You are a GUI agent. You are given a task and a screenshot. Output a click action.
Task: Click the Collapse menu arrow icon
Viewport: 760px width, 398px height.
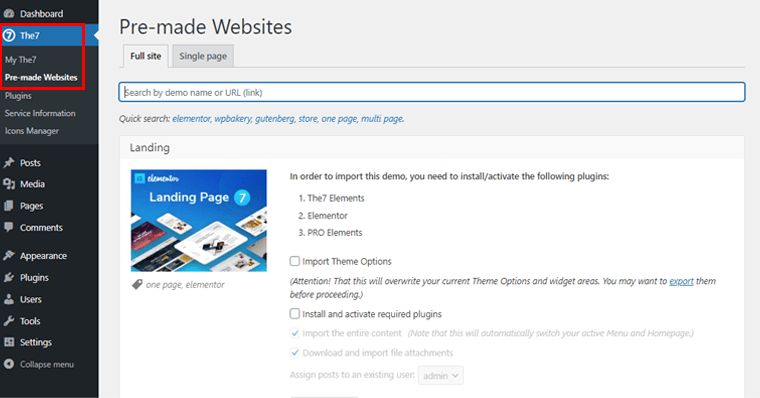coord(9,364)
